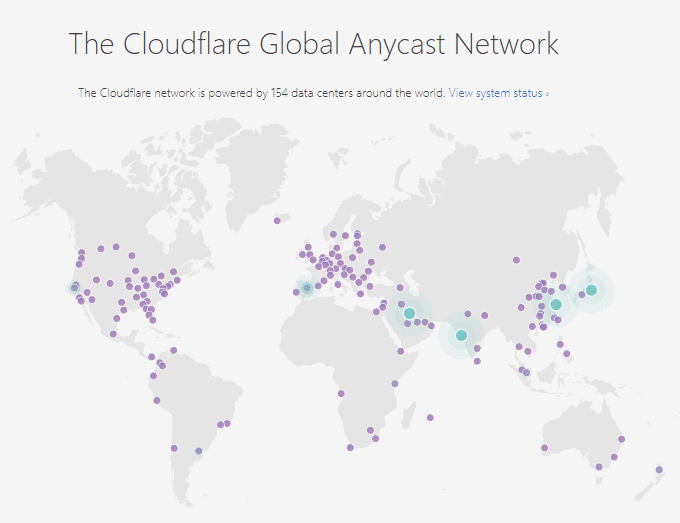Click the northeastern-most dot on Australia's coast
This screenshot has width=680, height=523.
click(621, 439)
